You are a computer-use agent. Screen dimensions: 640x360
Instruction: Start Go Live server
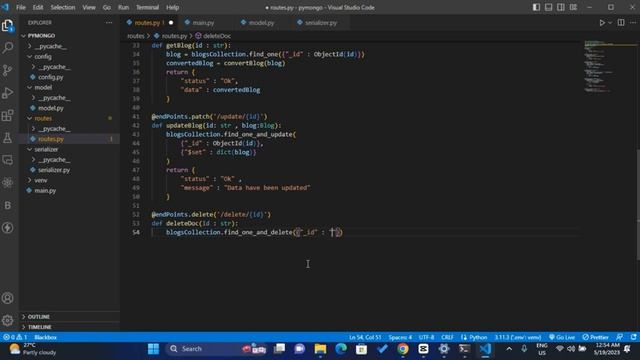[x=562, y=337]
